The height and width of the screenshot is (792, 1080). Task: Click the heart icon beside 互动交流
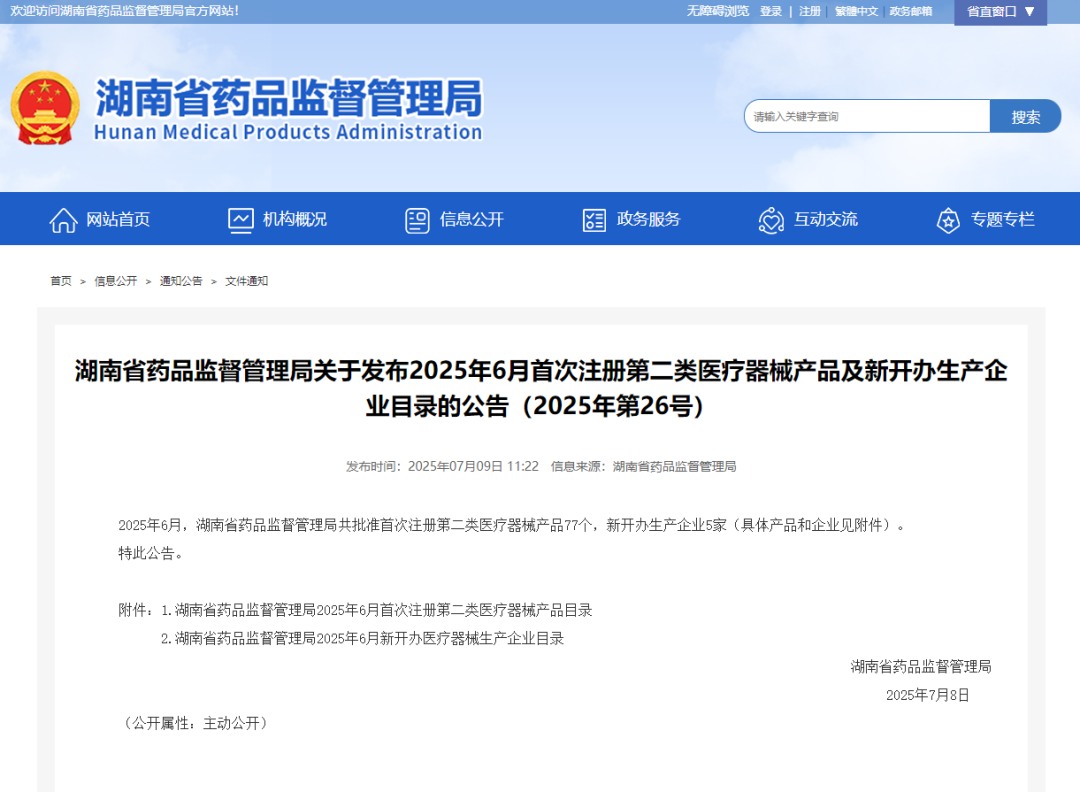pyautogui.click(x=771, y=220)
